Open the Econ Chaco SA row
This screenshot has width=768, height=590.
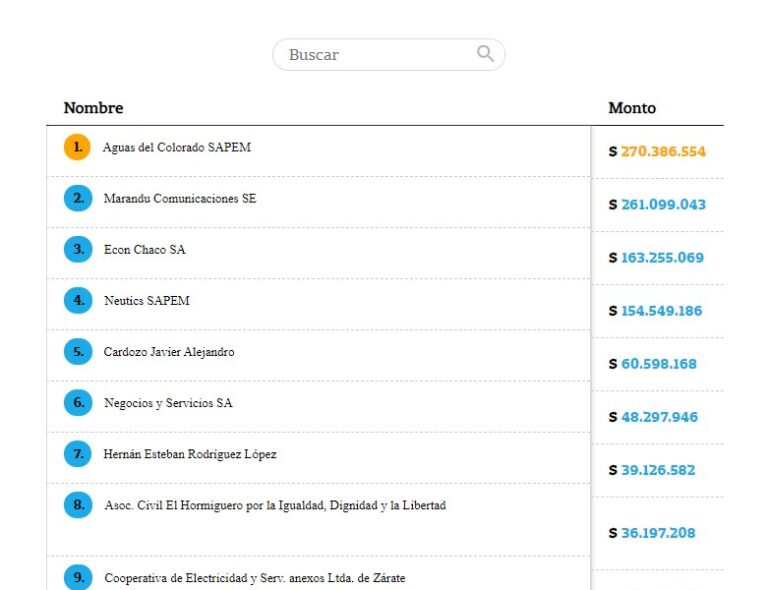point(144,250)
